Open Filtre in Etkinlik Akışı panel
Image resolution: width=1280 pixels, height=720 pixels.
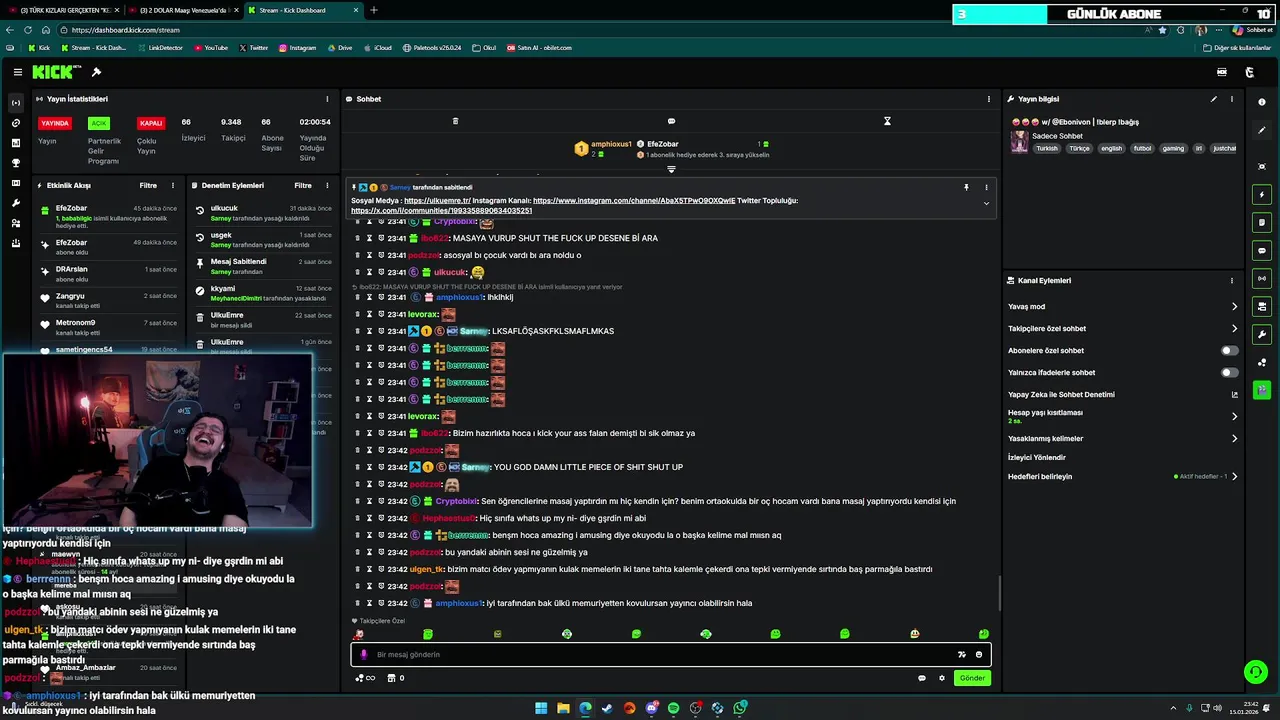148,185
